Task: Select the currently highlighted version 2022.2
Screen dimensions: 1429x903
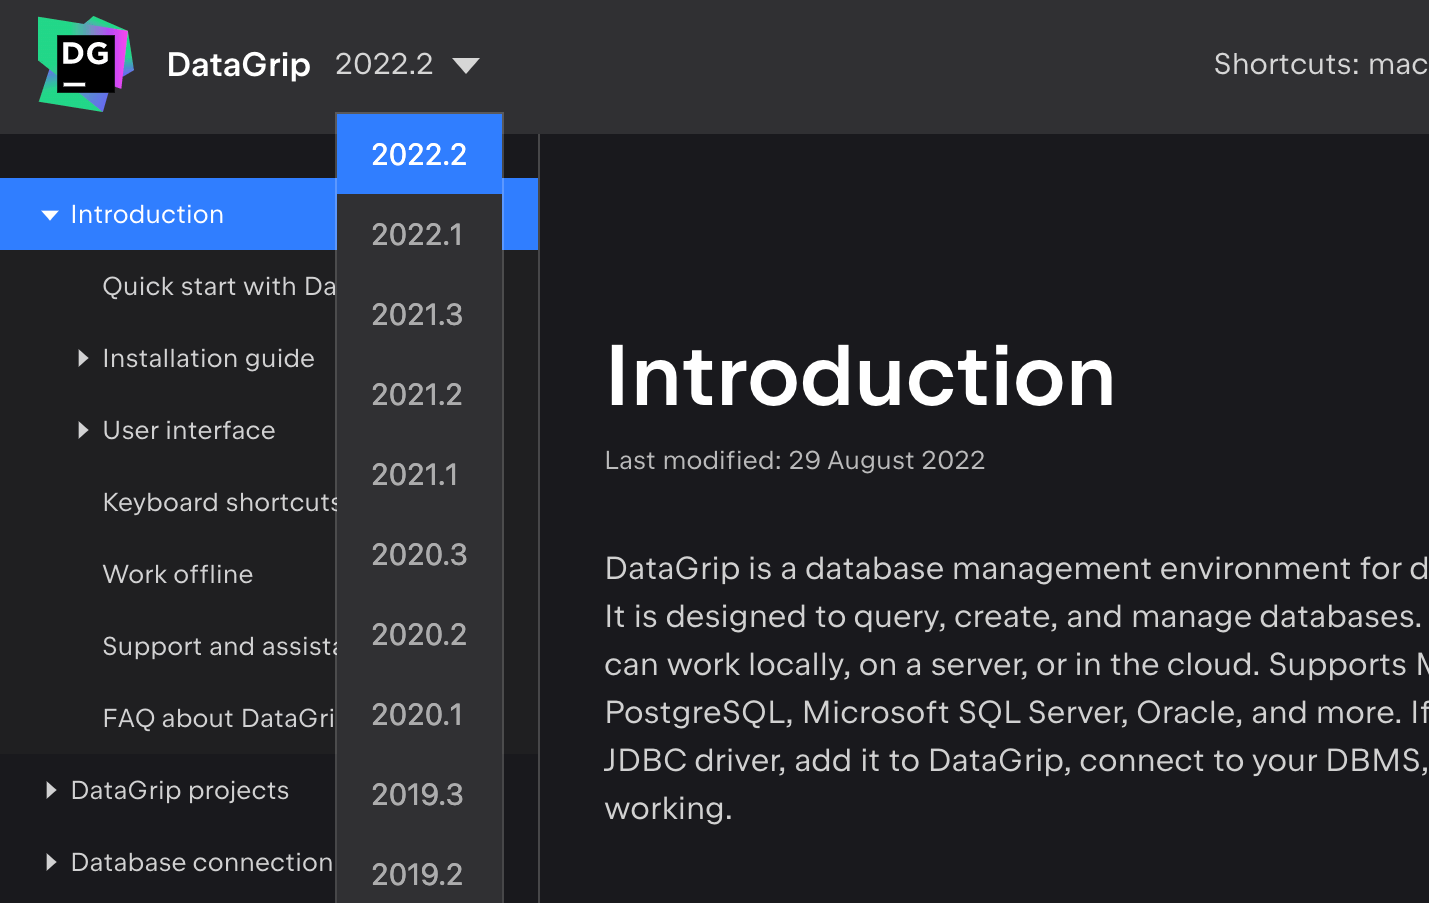Action: [419, 154]
